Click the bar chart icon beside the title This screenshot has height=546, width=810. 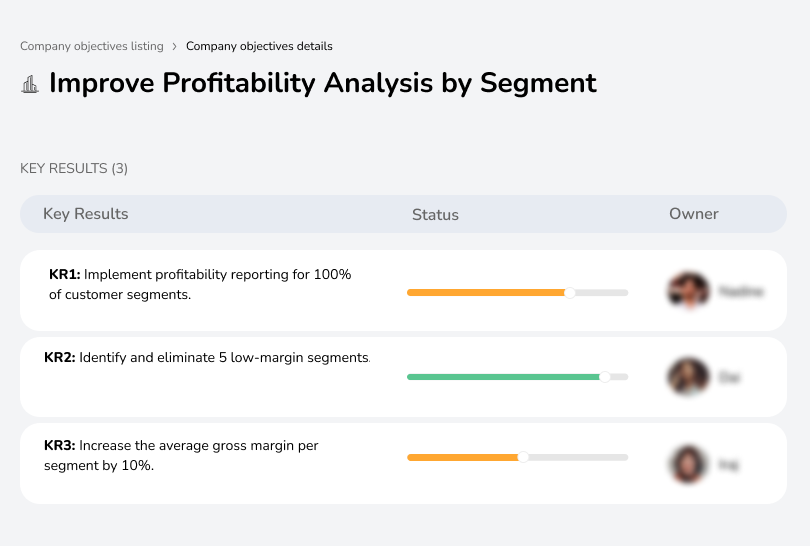pyautogui.click(x=30, y=84)
